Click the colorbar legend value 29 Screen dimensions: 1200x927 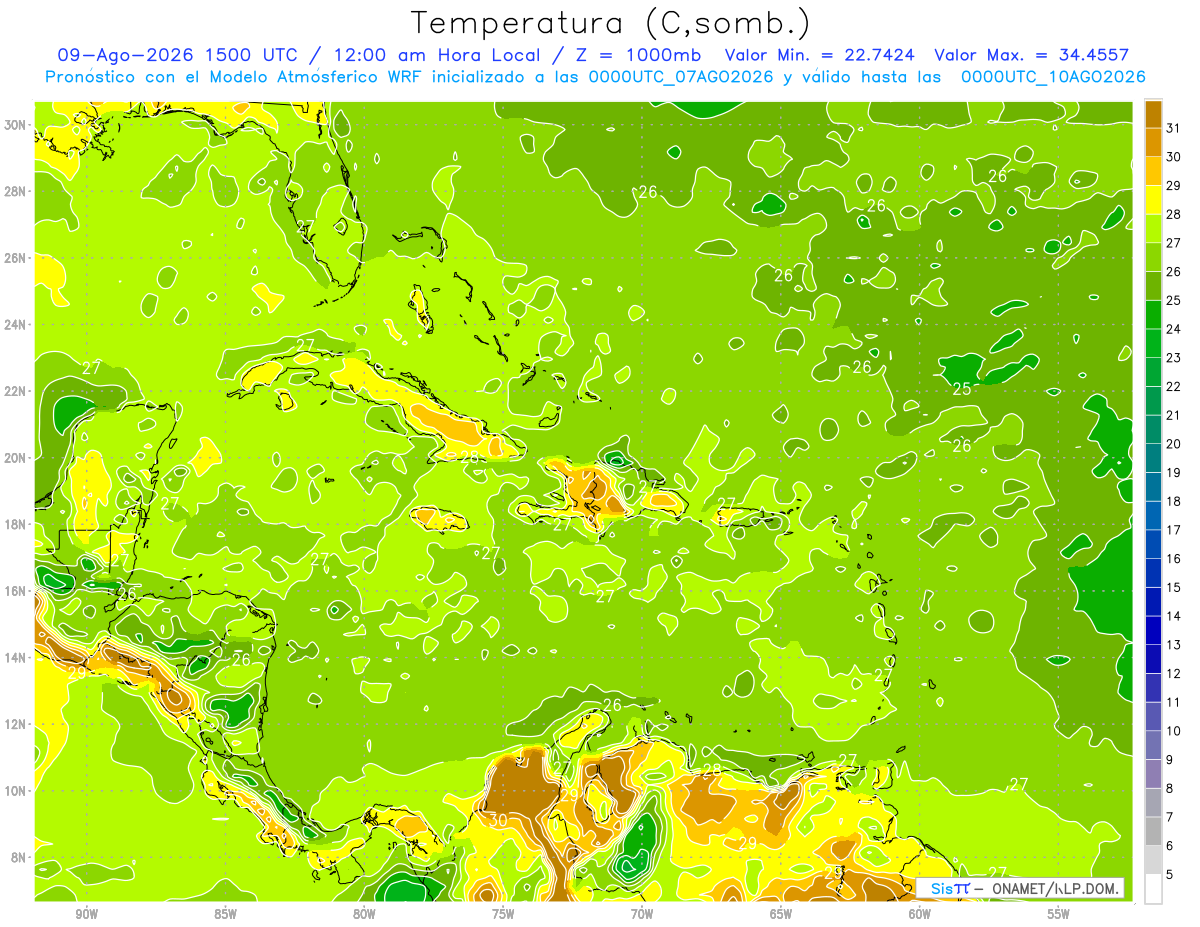1174,185
